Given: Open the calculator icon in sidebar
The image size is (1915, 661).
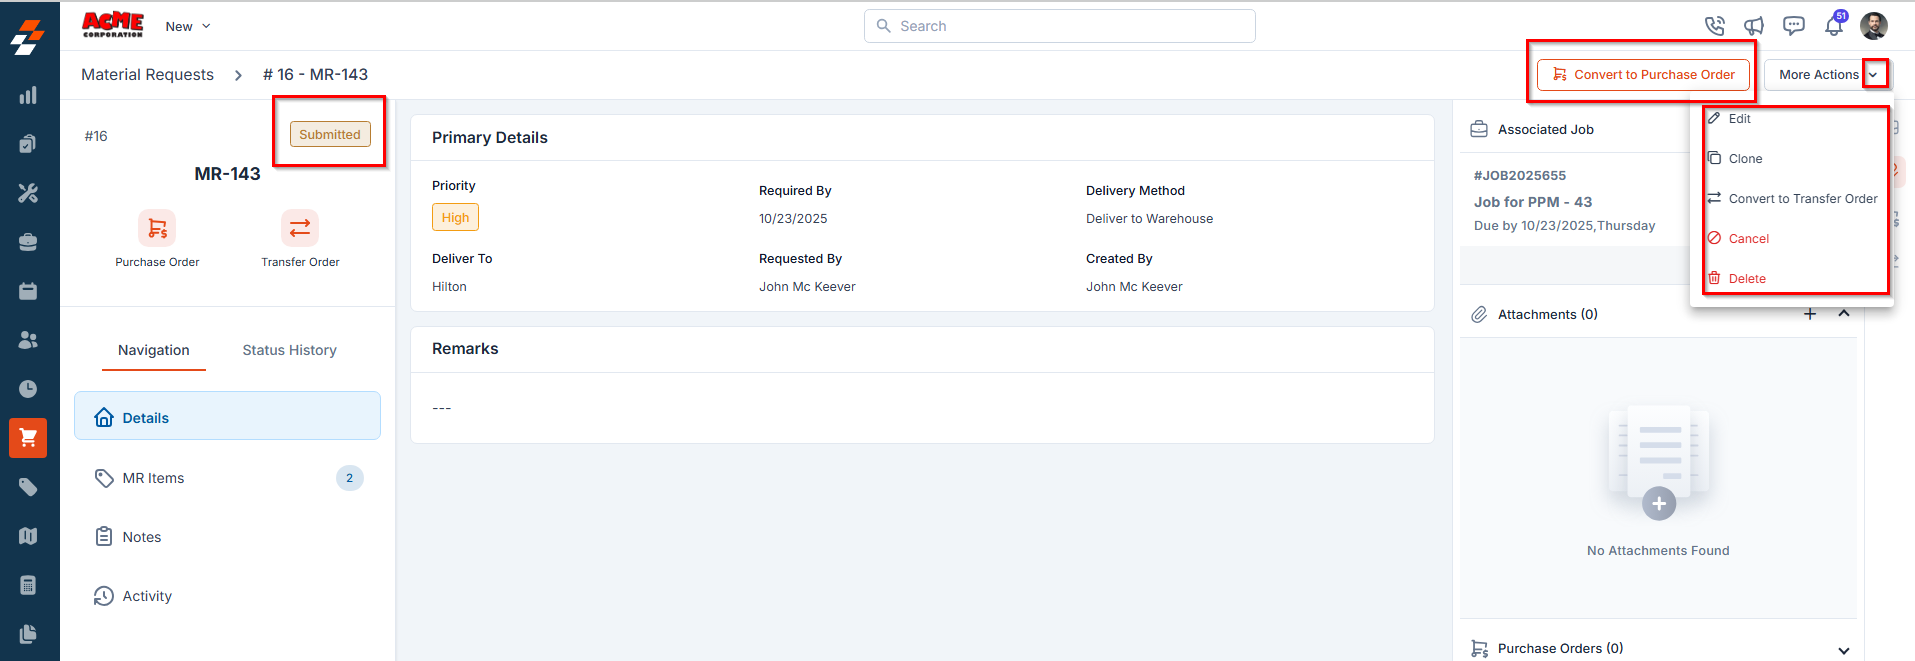Looking at the screenshot, I should point(28,585).
